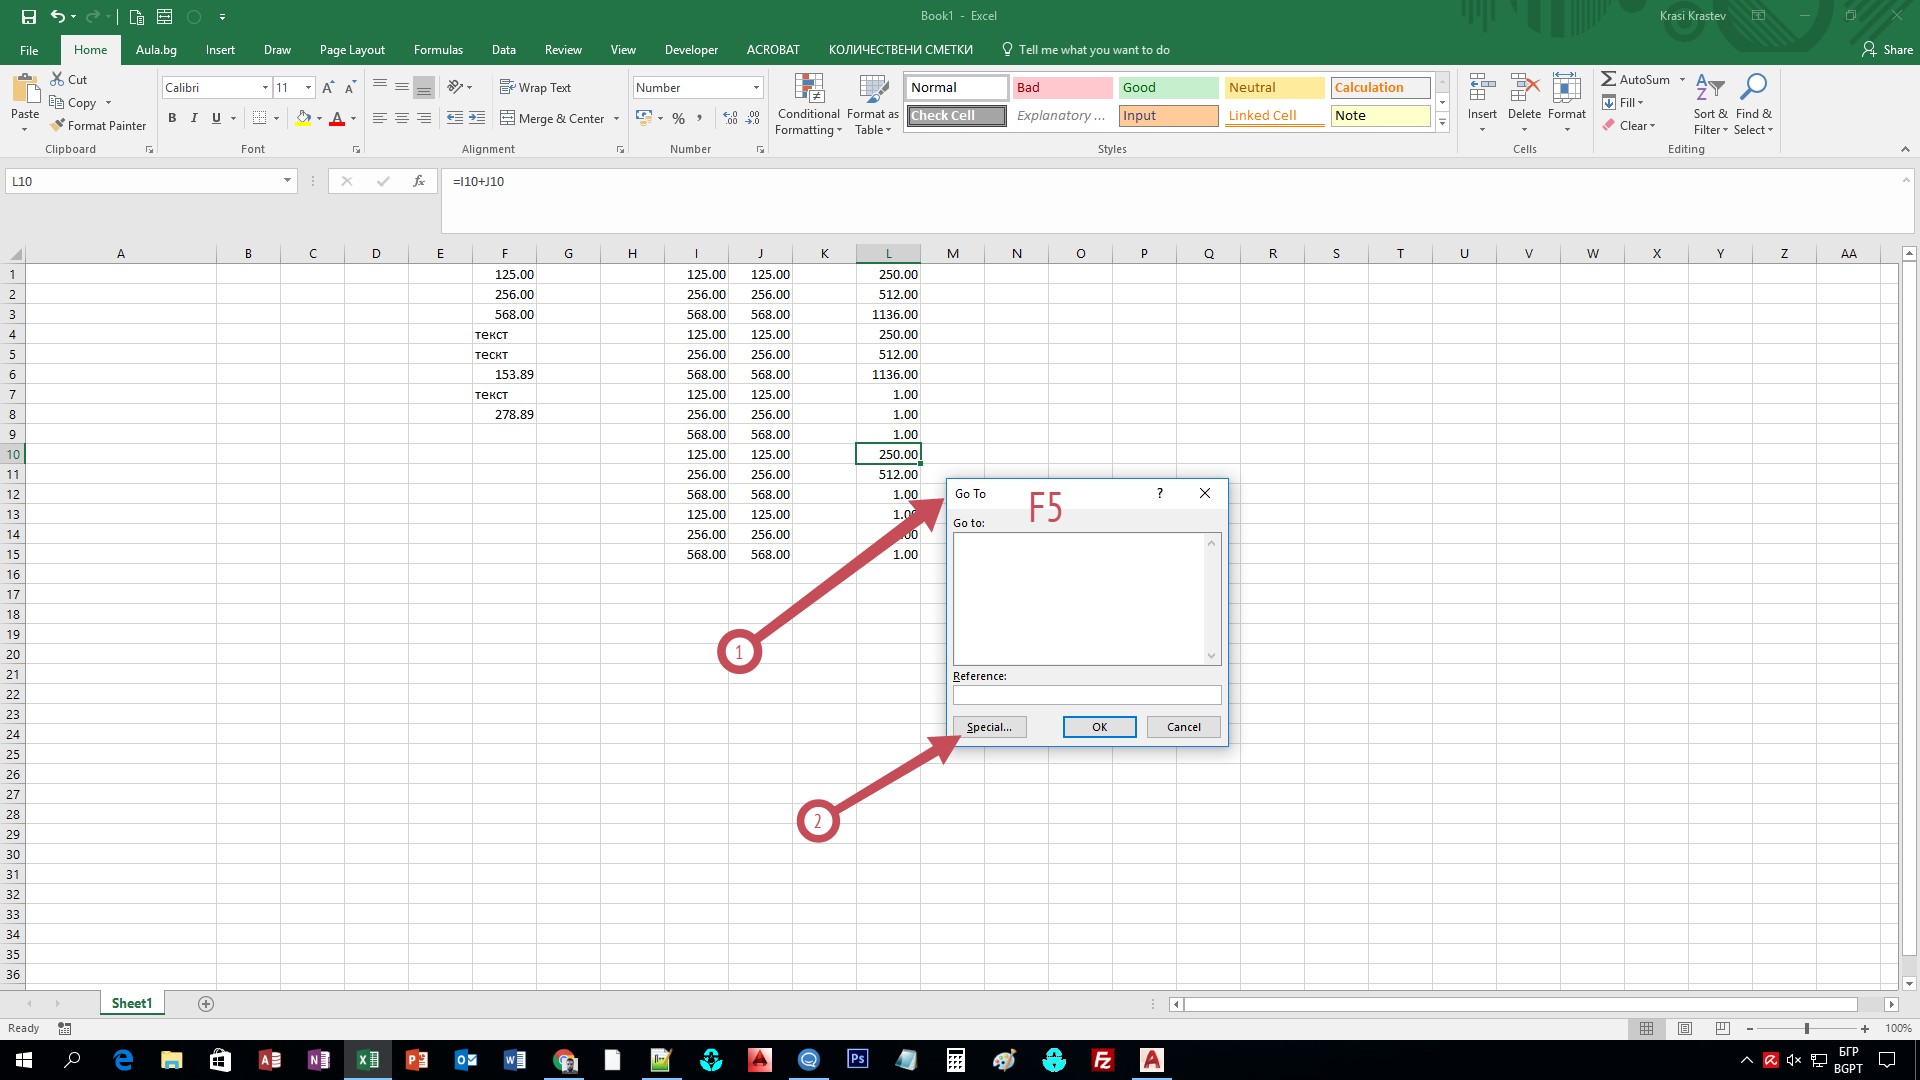Click the Insert Function fx icon
This screenshot has width=1920, height=1080.
[419, 181]
